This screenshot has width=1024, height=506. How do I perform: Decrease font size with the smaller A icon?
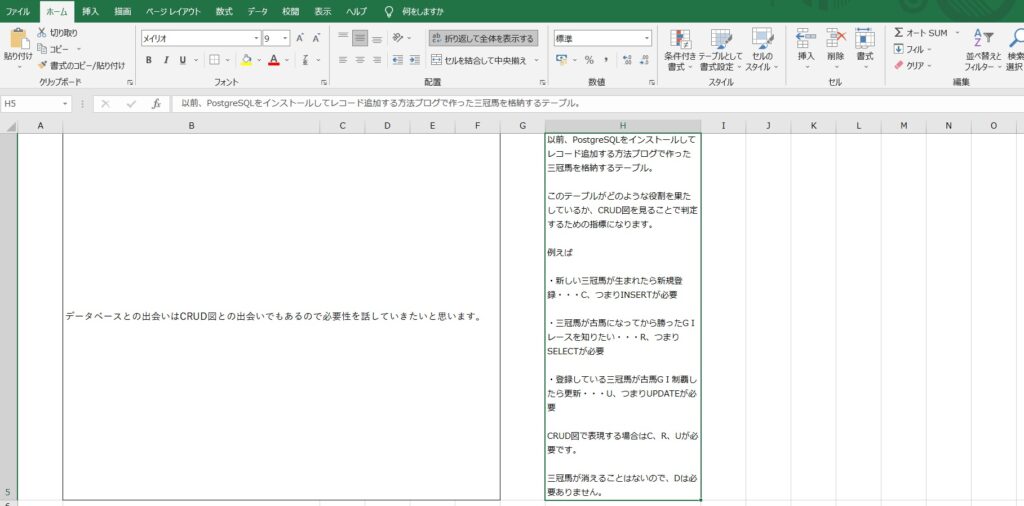[x=316, y=39]
